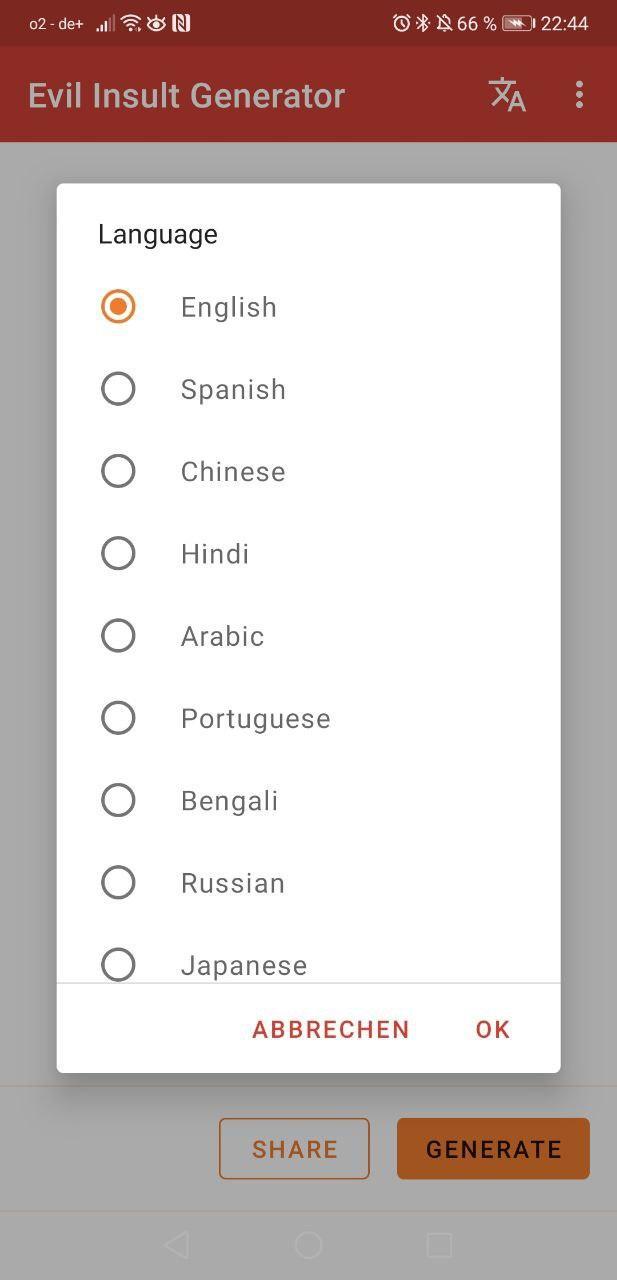Tap the alarm clock status icon
Screen dimensions: 617x1280
pyautogui.click(x=401, y=23)
